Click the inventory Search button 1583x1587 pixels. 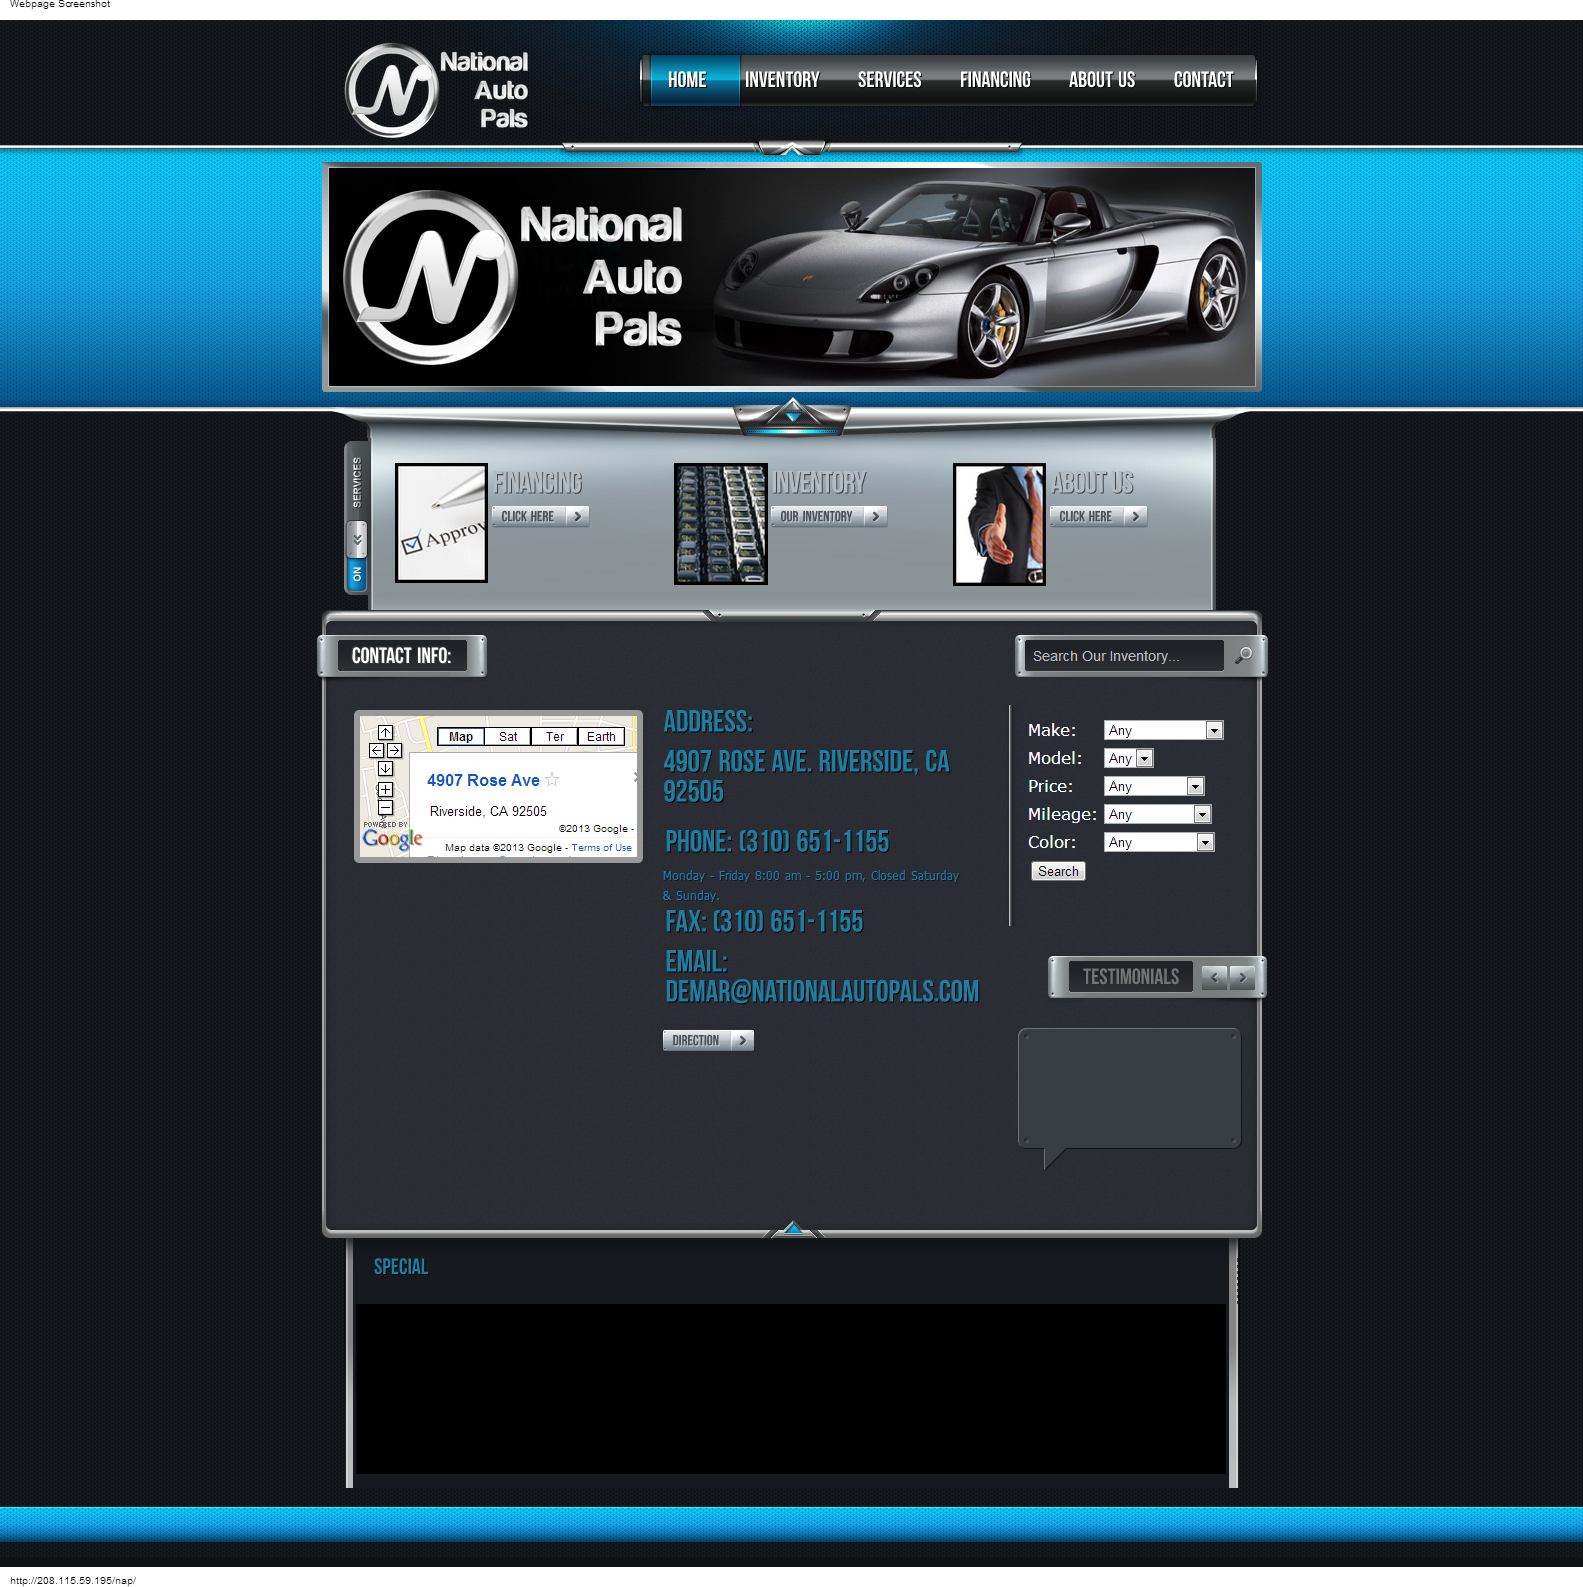point(1058,871)
